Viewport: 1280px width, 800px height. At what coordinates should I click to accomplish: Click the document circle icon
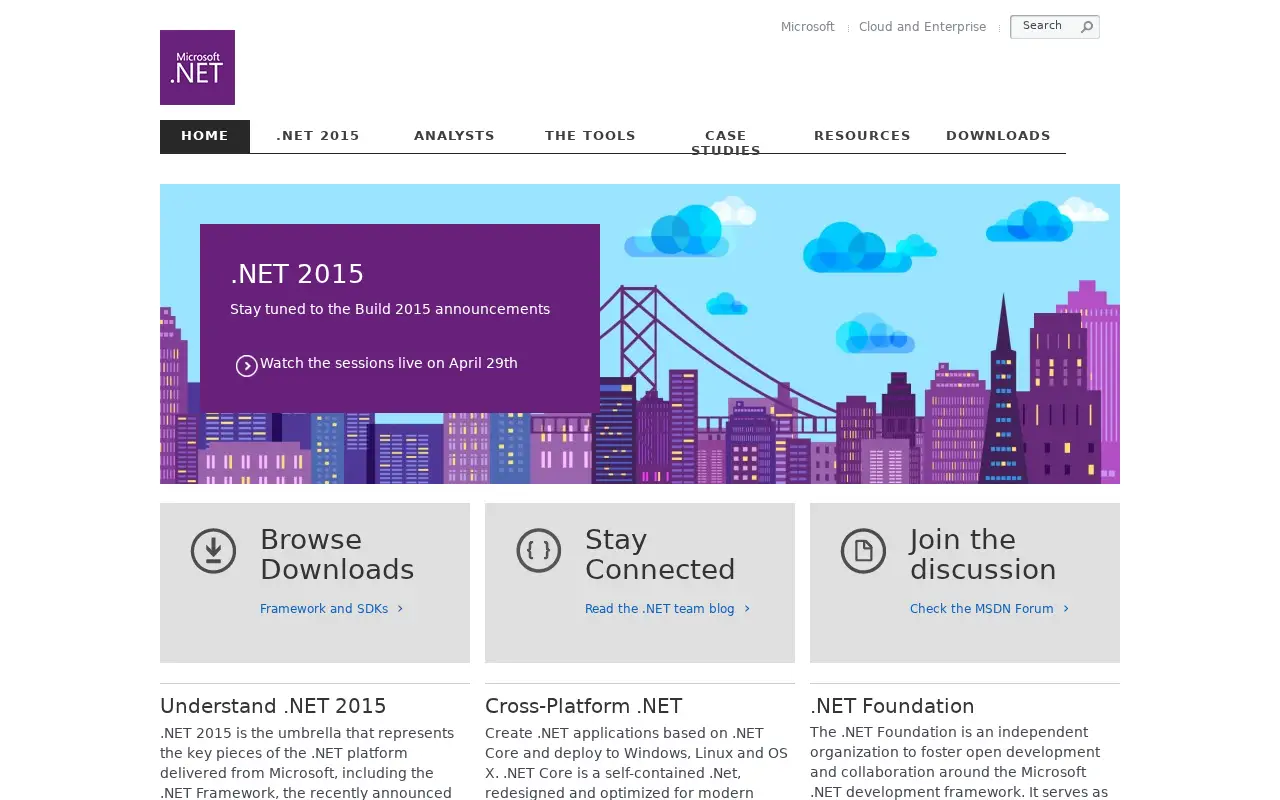click(x=863, y=551)
